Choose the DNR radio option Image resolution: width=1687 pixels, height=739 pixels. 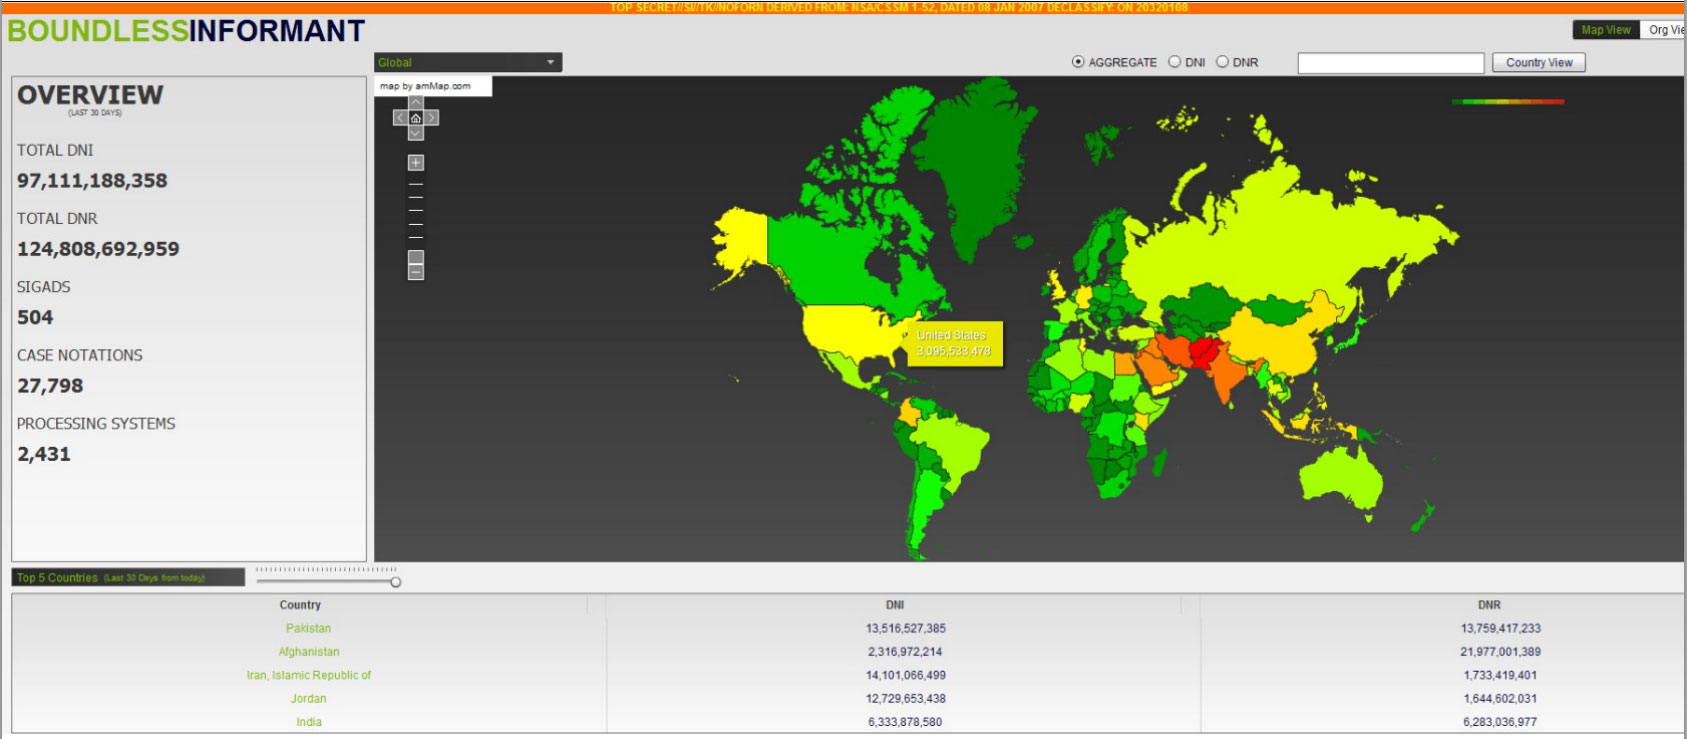tap(1222, 62)
